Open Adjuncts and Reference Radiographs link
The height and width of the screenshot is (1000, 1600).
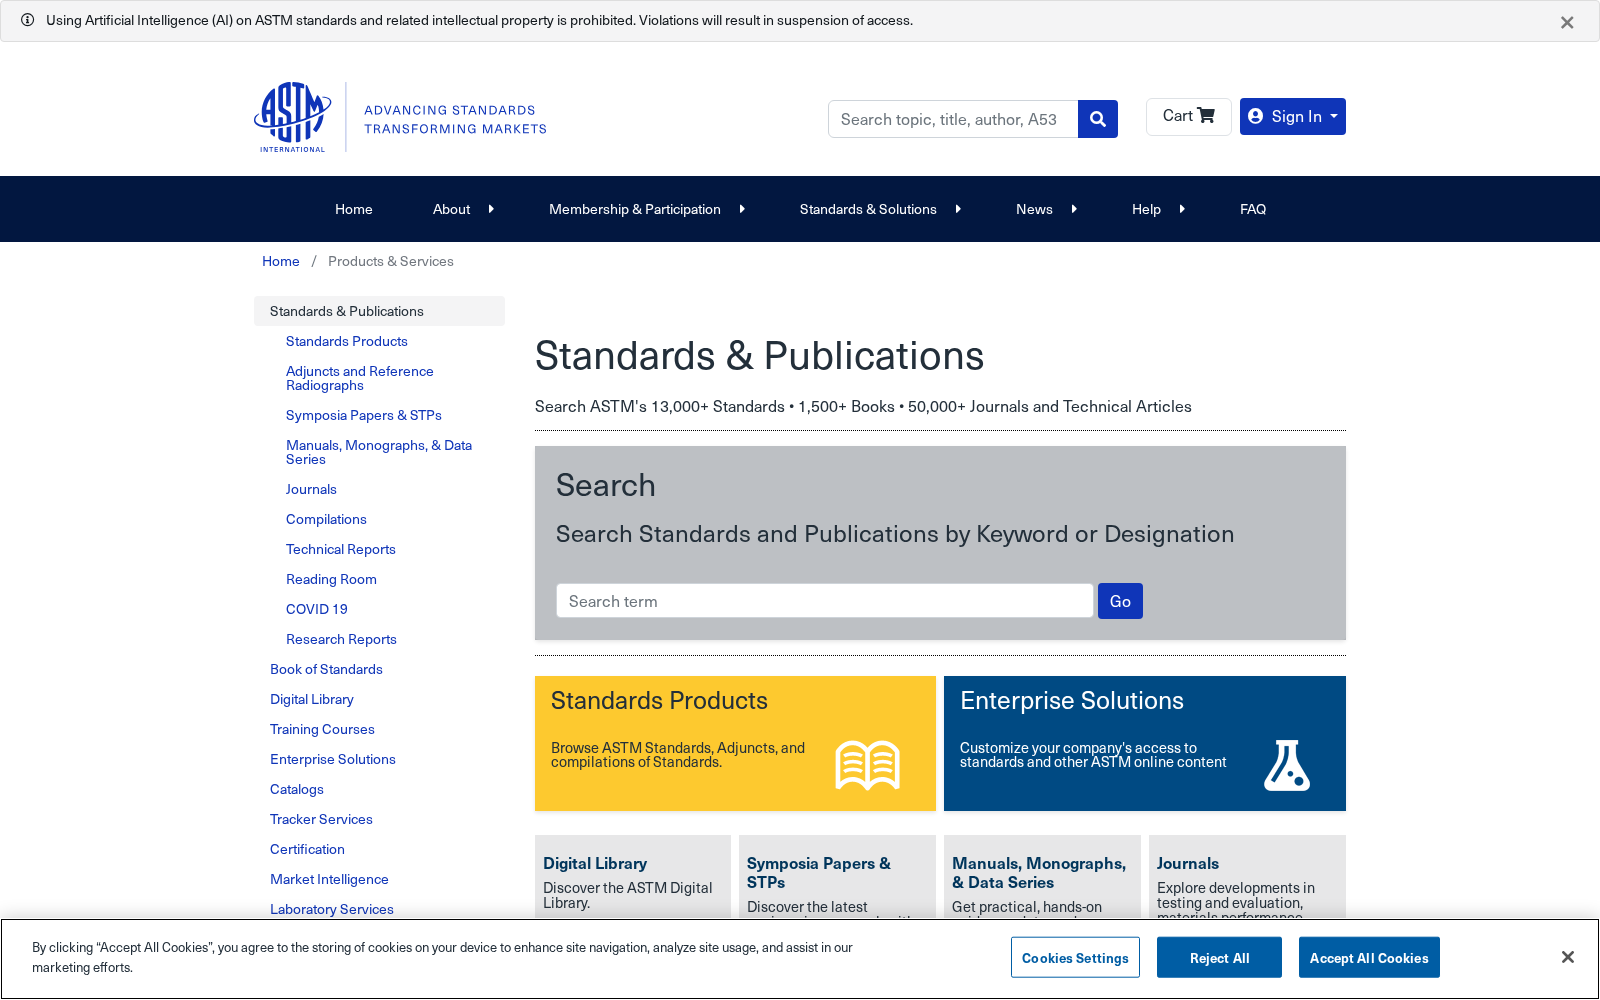pos(360,378)
